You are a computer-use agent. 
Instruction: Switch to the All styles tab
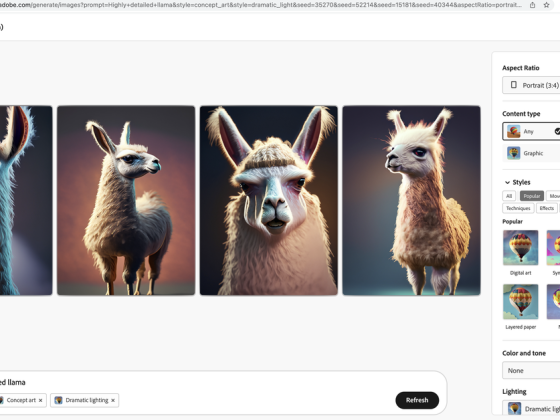click(x=509, y=196)
